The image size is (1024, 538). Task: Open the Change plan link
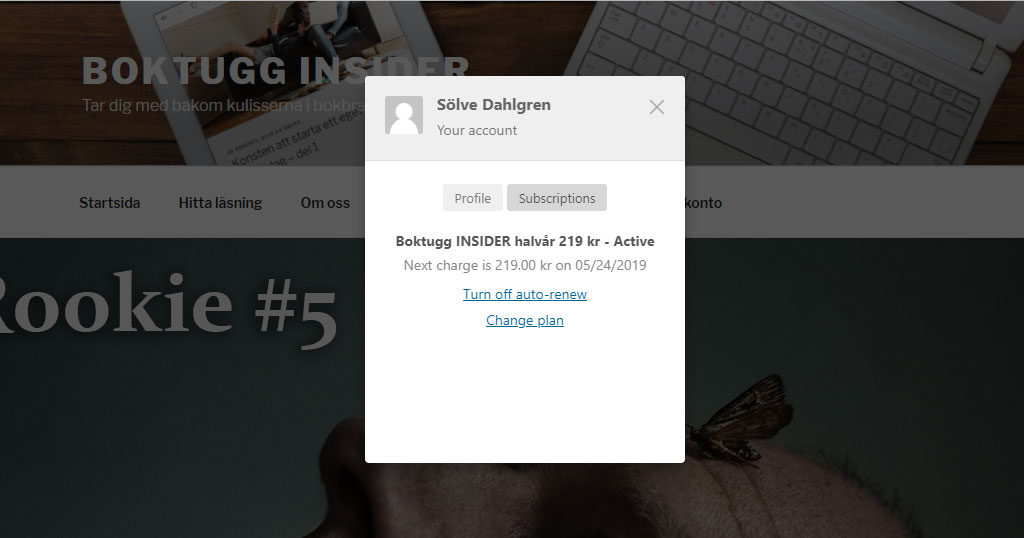pyautogui.click(x=525, y=321)
